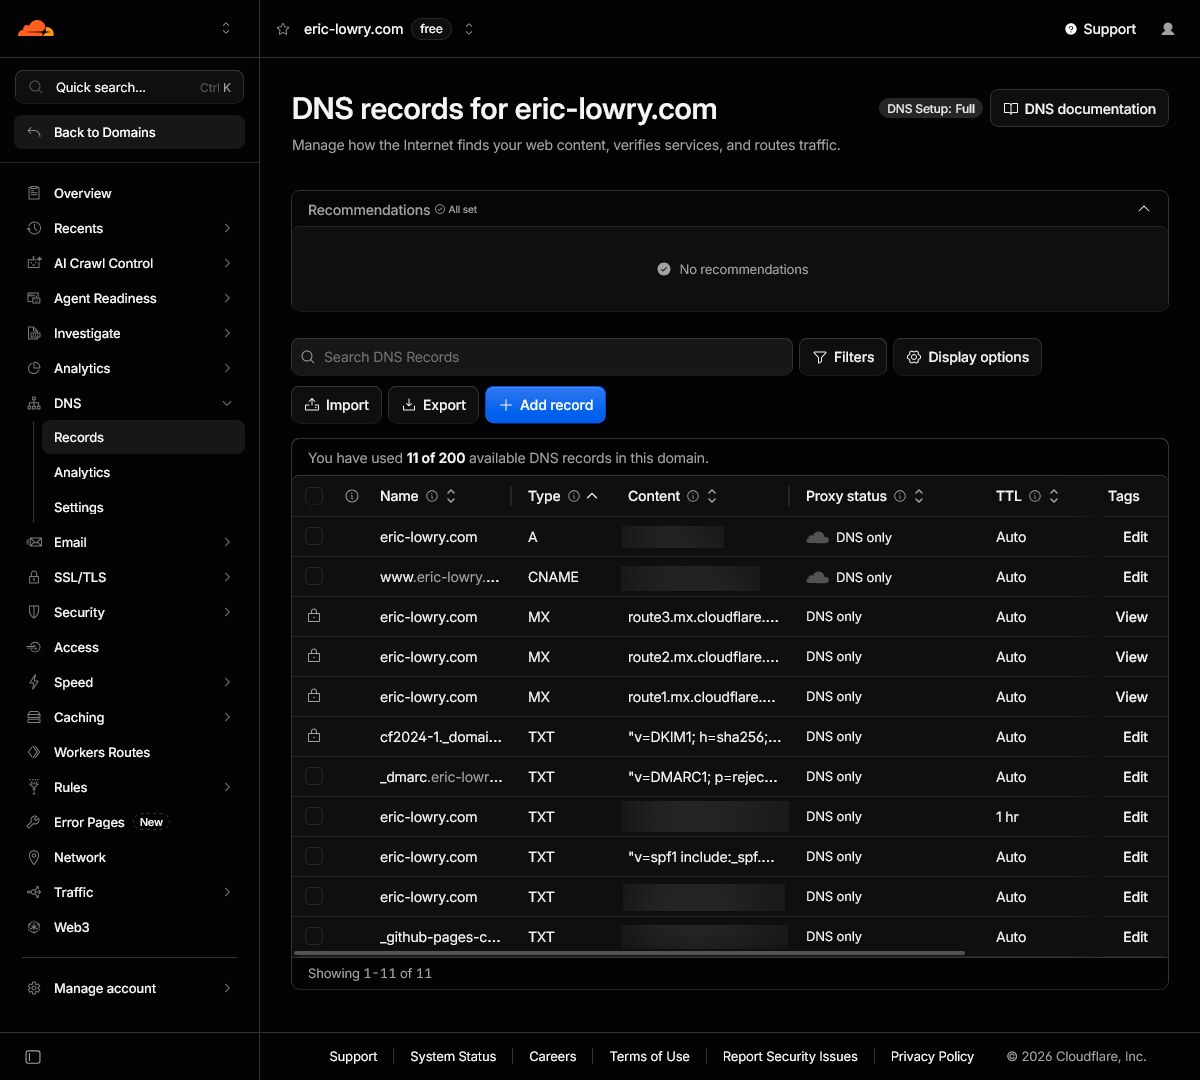The width and height of the screenshot is (1200, 1080).
Task: Open the Web3 sidebar page
Action: (x=130, y=927)
